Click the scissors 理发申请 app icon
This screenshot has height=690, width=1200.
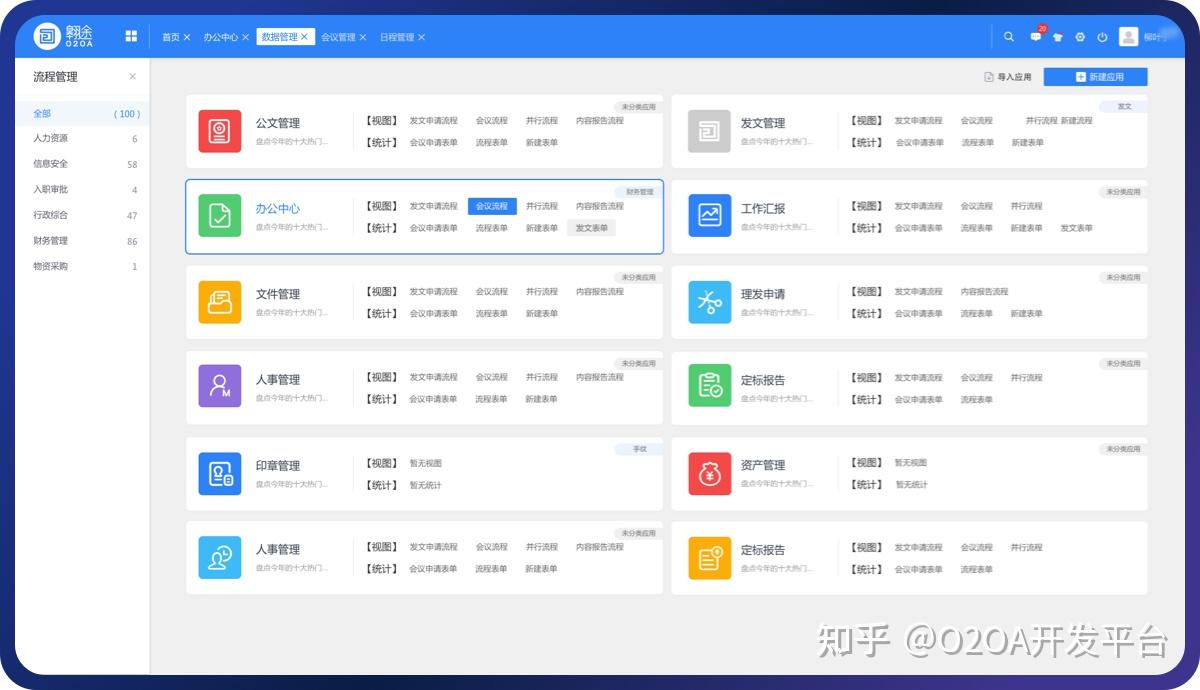pyautogui.click(x=709, y=302)
